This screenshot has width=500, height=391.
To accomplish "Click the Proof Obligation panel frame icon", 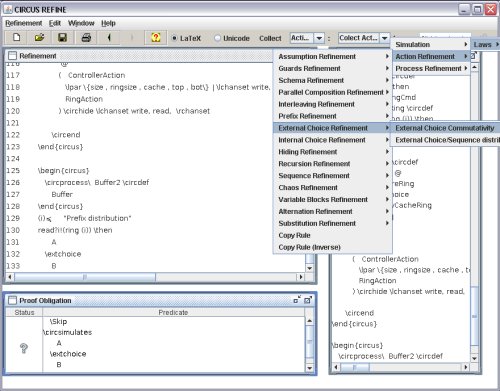I will pos(12,300).
